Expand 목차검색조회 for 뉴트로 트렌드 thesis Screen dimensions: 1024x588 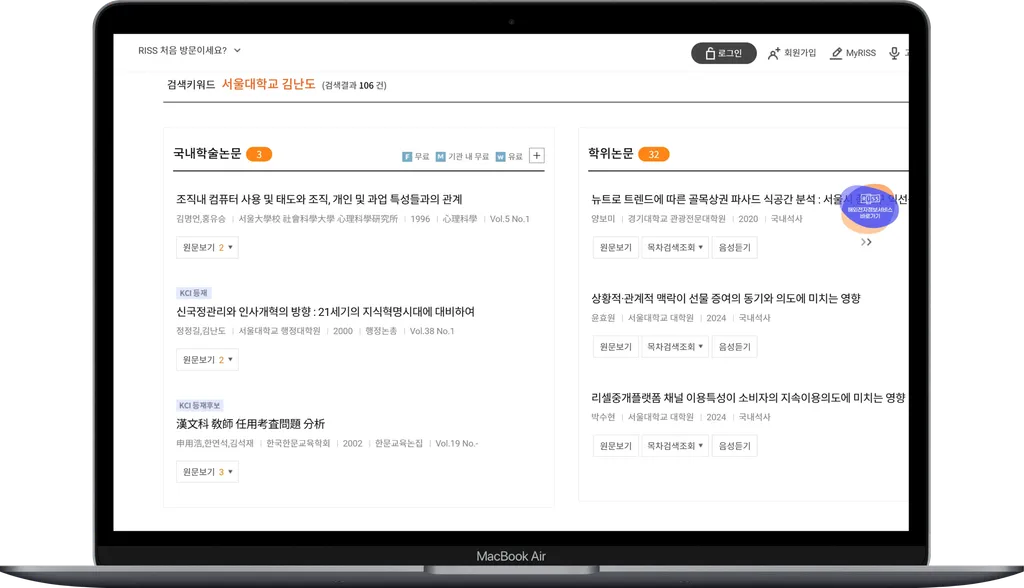pyautogui.click(x=675, y=248)
